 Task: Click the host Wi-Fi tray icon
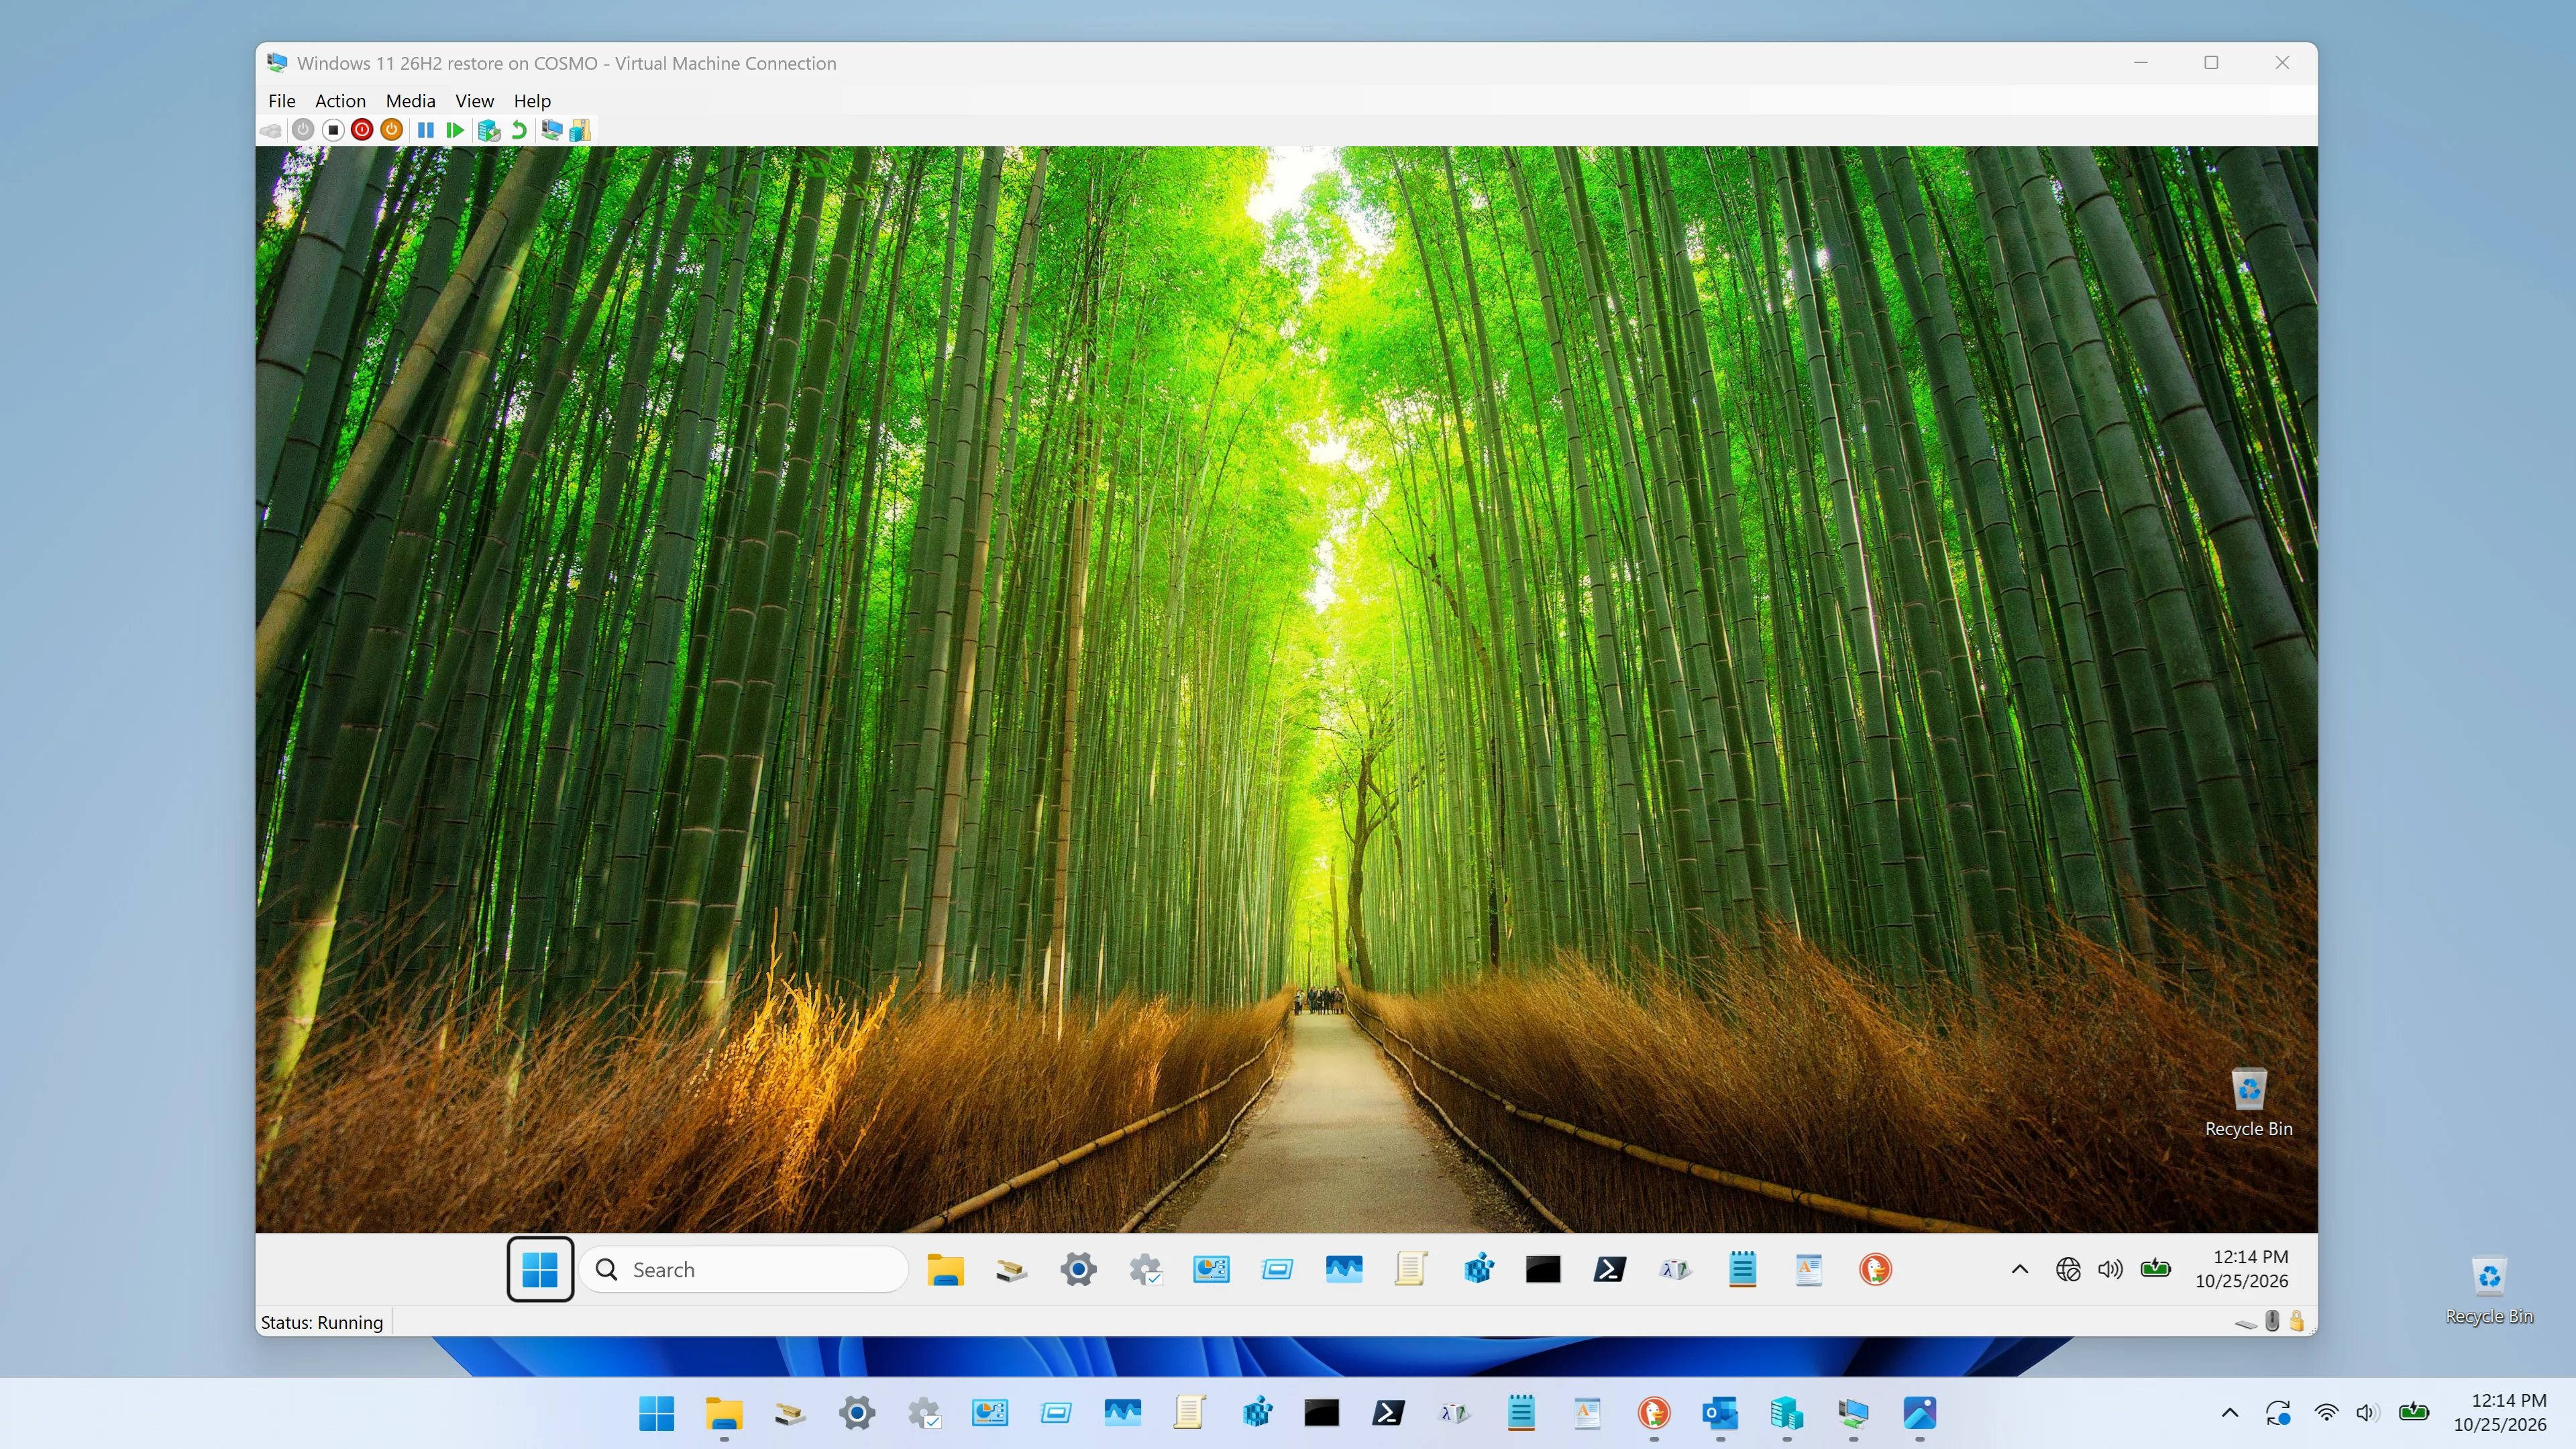[x=2326, y=1413]
